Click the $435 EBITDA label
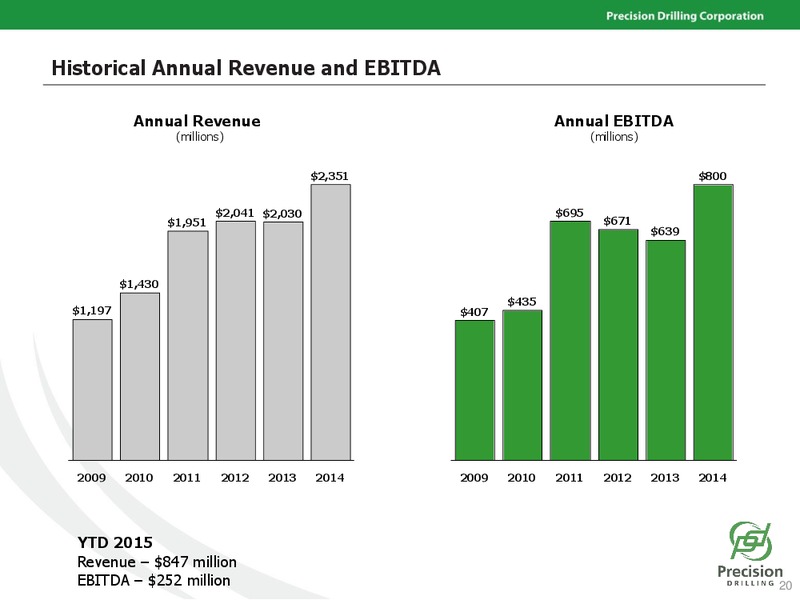800x600 pixels. click(522, 302)
